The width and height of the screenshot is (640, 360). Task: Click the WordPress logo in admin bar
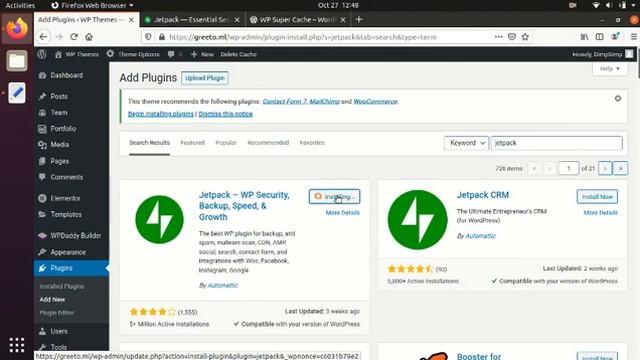[x=42, y=54]
